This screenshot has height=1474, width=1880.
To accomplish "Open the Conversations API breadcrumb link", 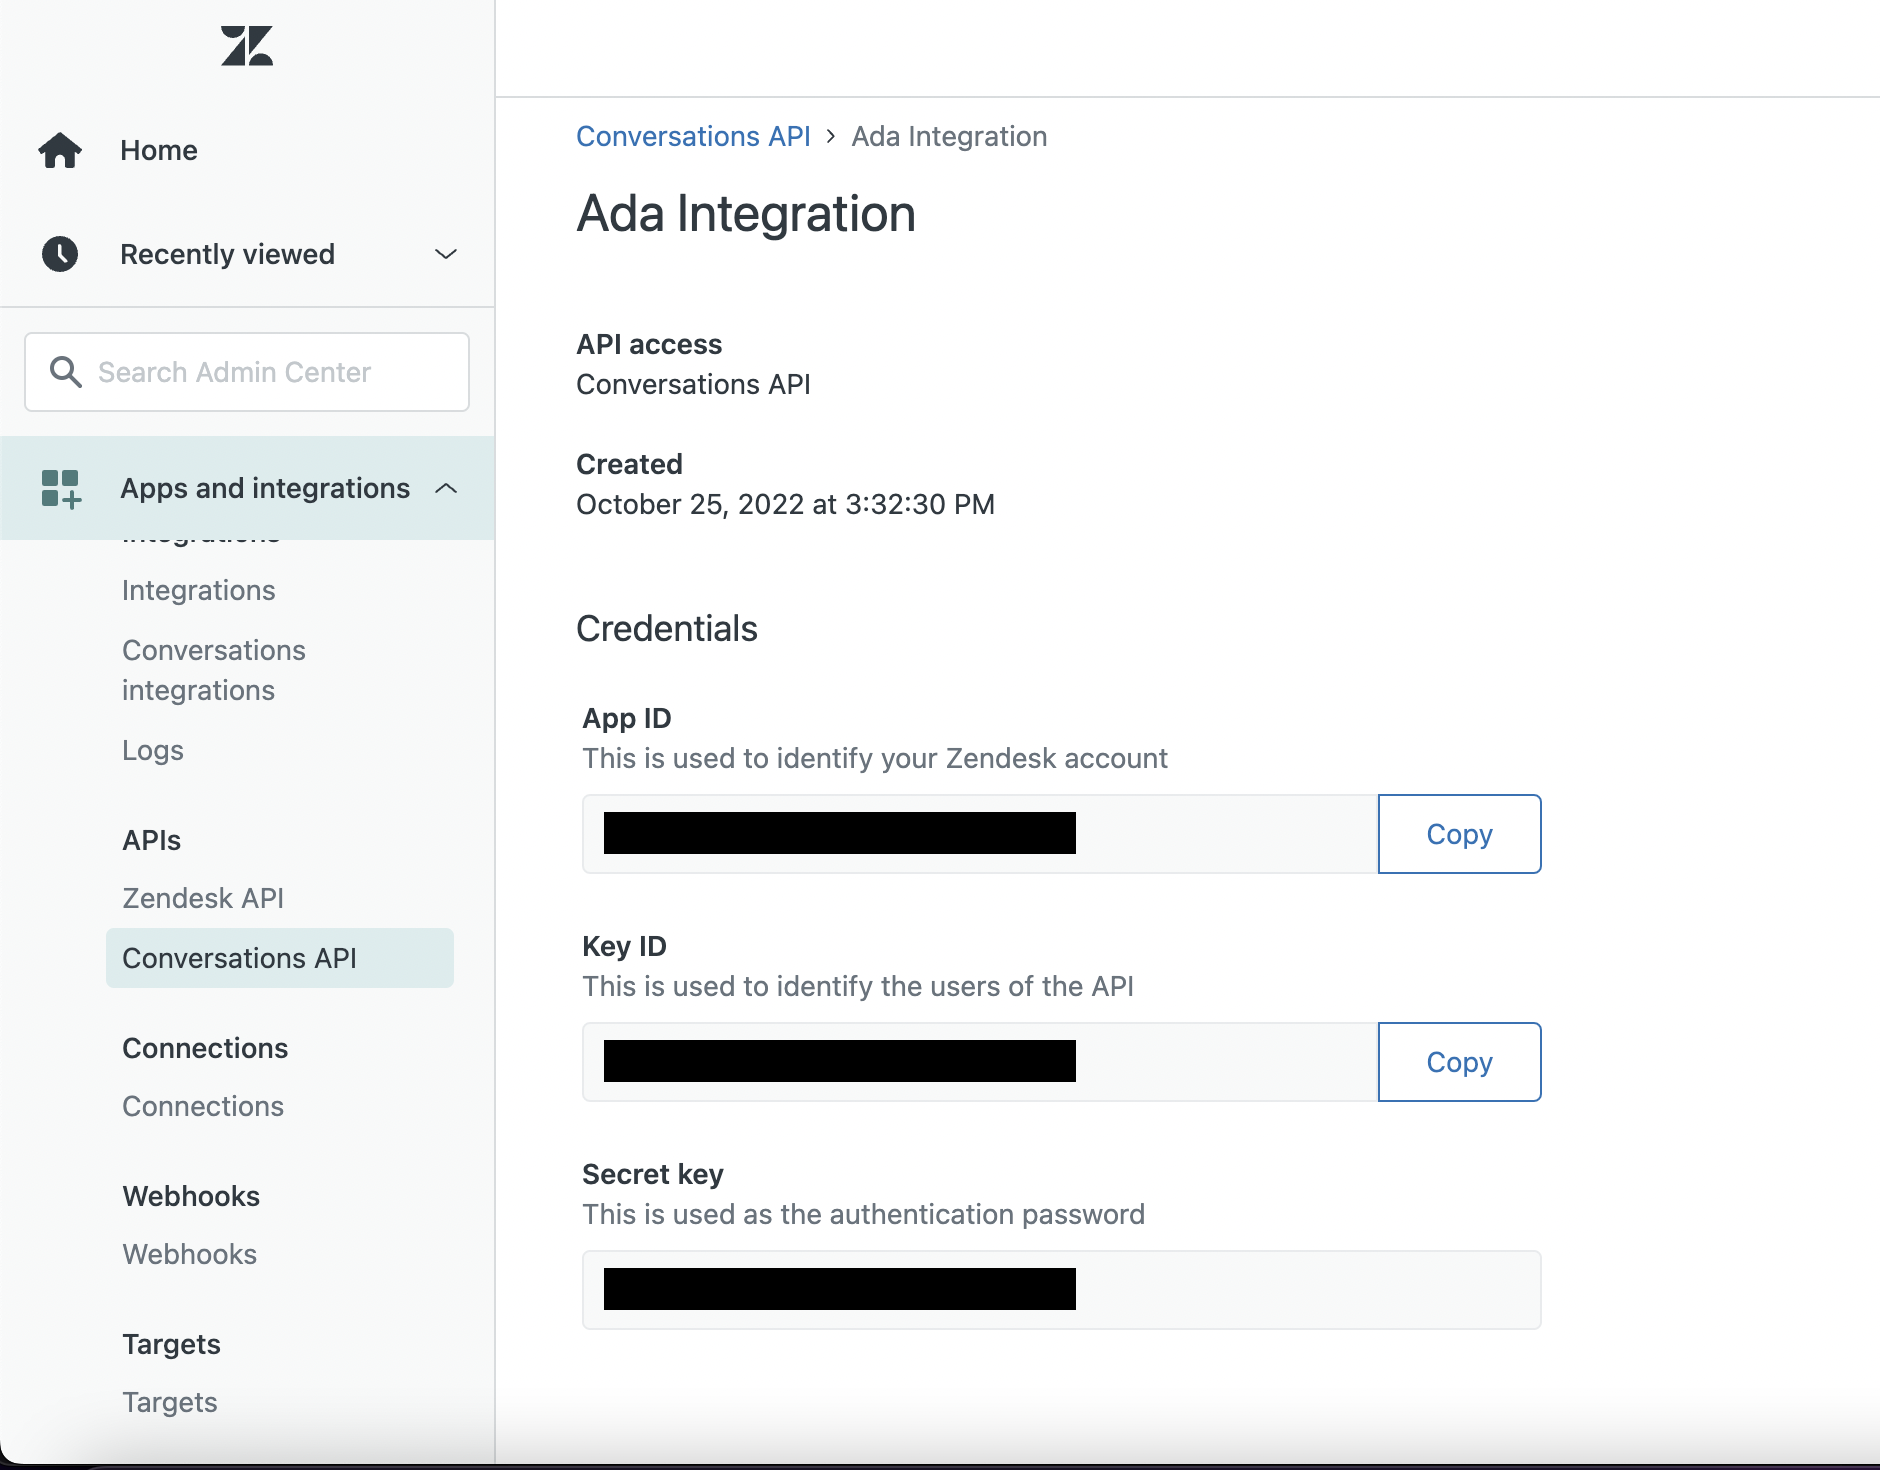I will pos(693,136).
